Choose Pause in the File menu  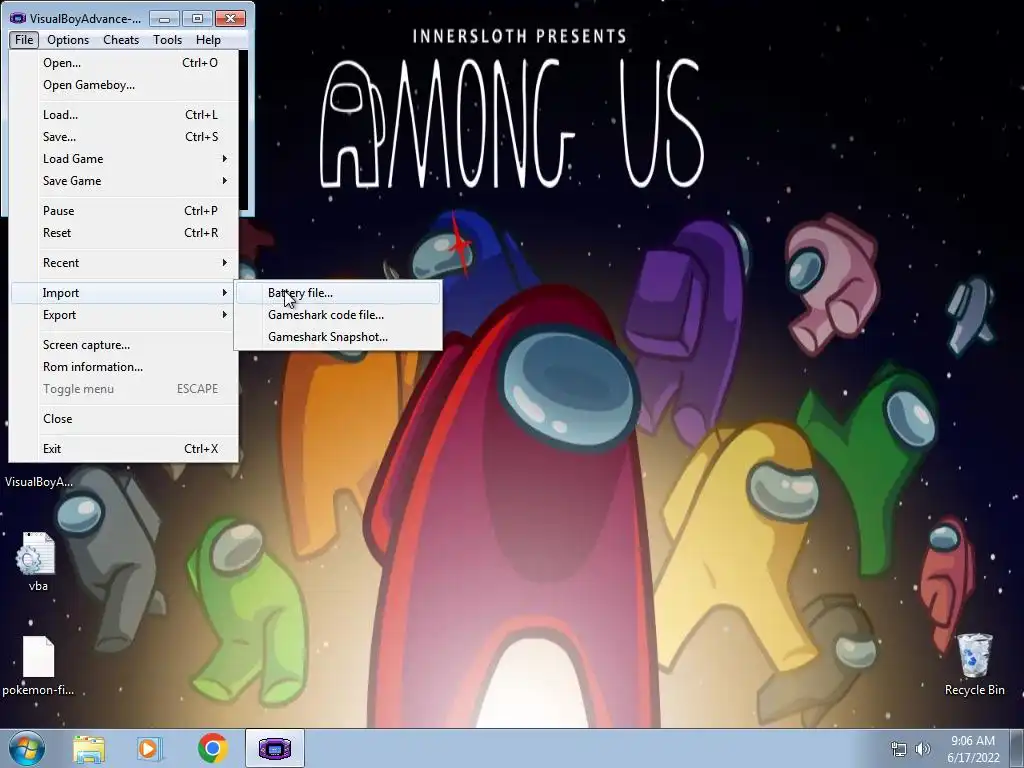click(x=124, y=211)
